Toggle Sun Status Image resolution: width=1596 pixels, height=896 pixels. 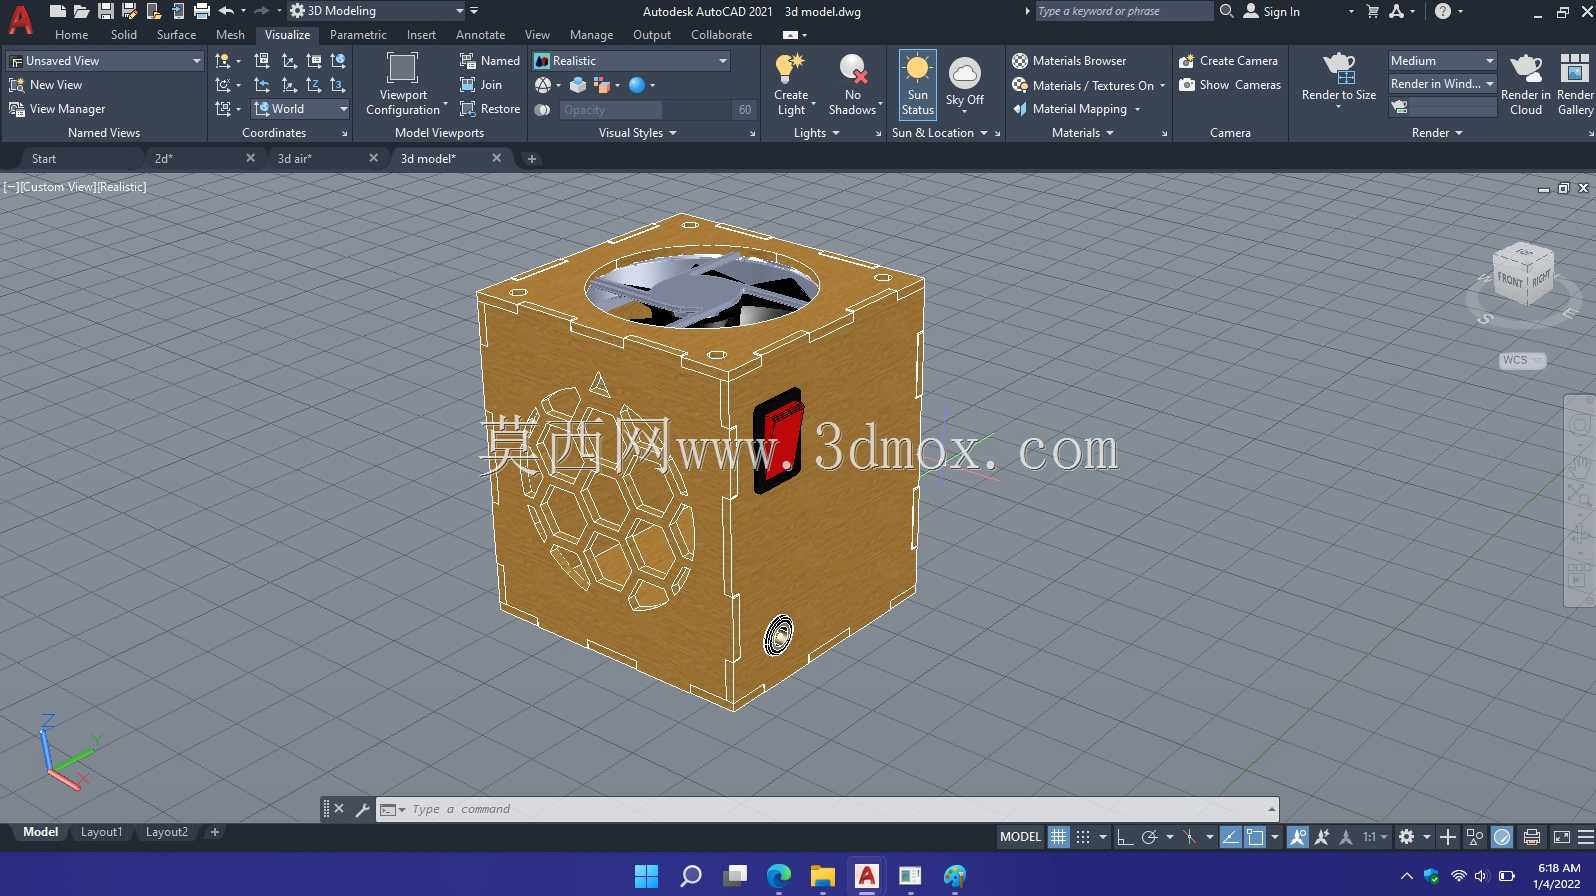pos(918,84)
